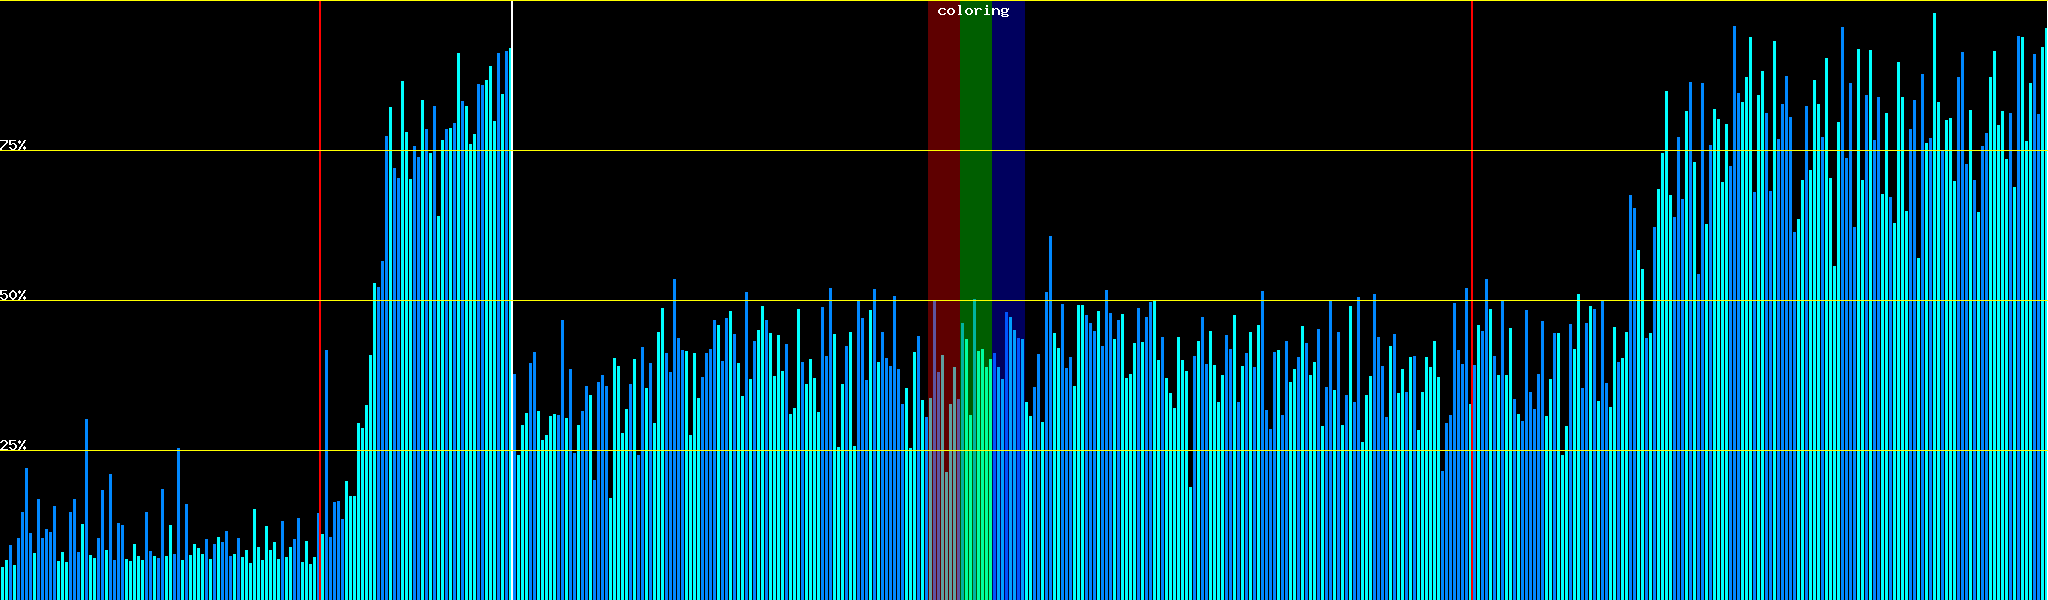2048x600 pixels.
Task: Click the bright green bar inside green band
Action: coord(974,450)
